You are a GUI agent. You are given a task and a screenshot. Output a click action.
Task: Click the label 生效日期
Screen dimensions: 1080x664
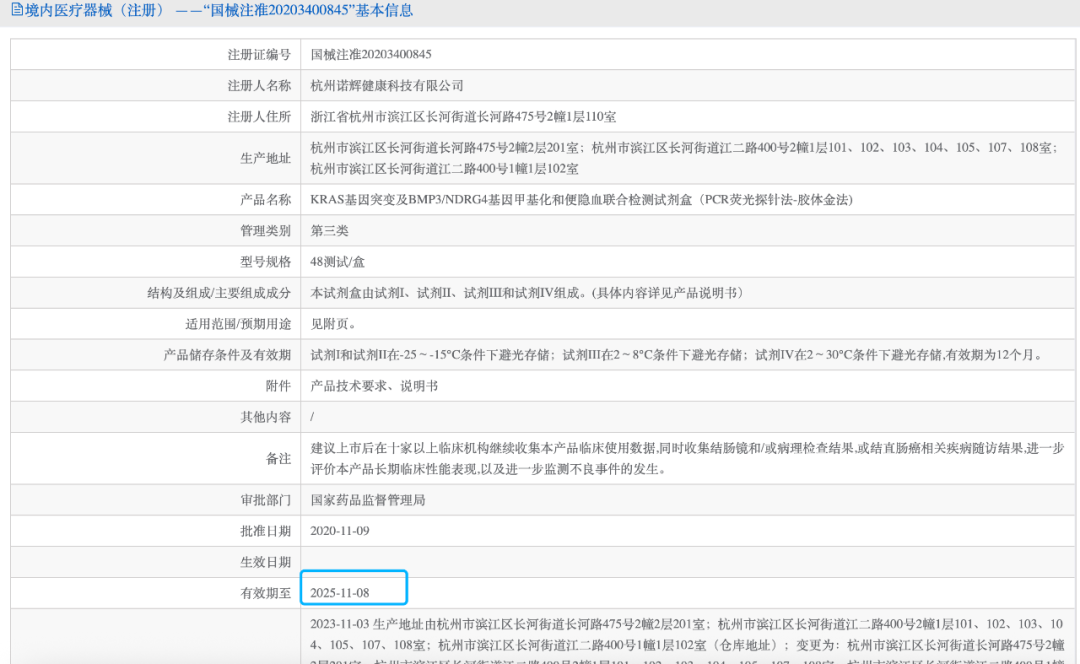point(265,562)
